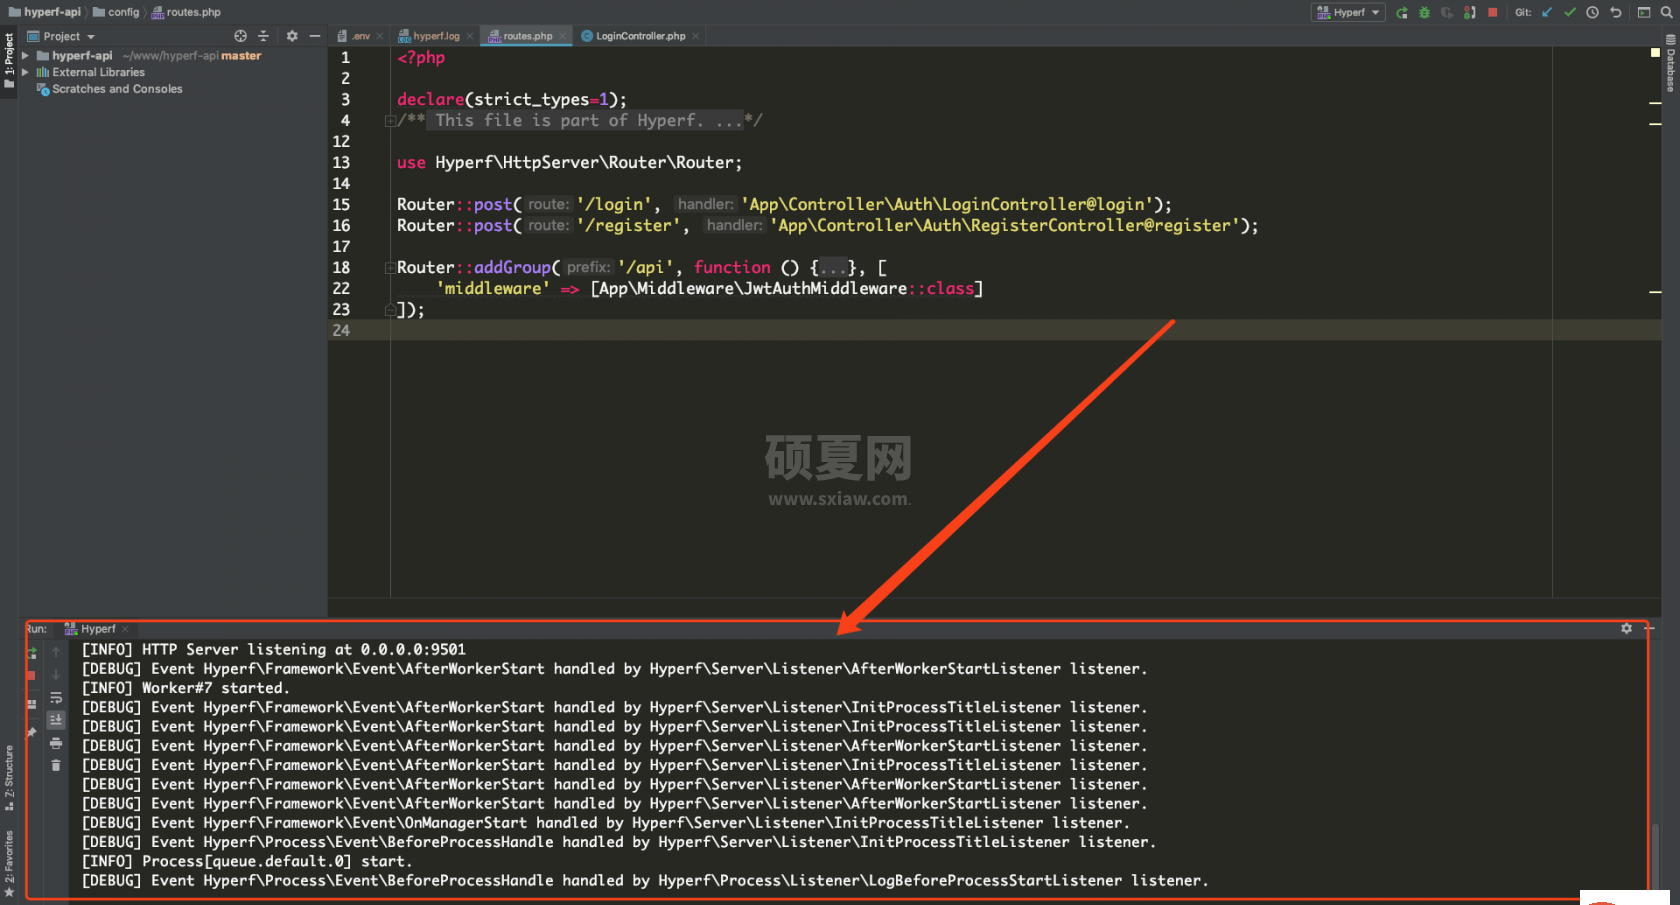Start debugging with the green bug icon

point(1424,12)
